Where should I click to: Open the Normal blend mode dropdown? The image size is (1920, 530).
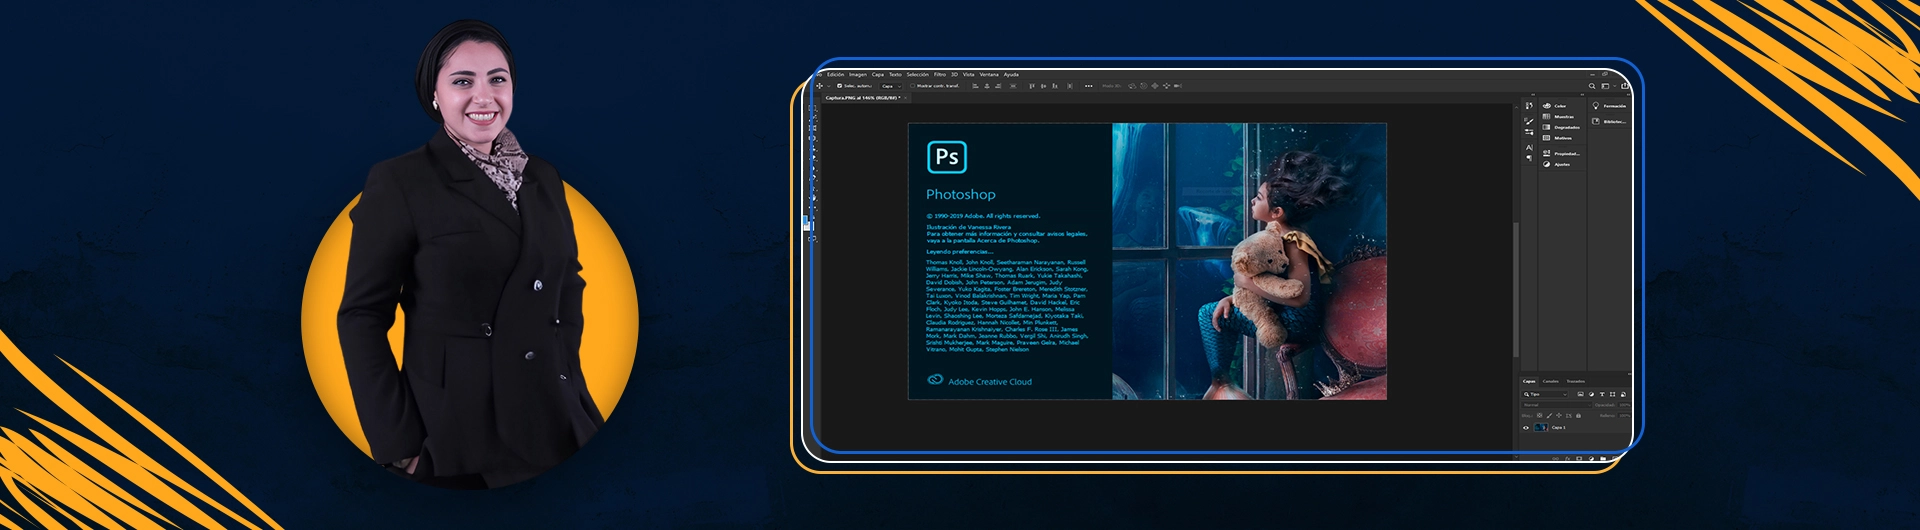click(x=1556, y=405)
